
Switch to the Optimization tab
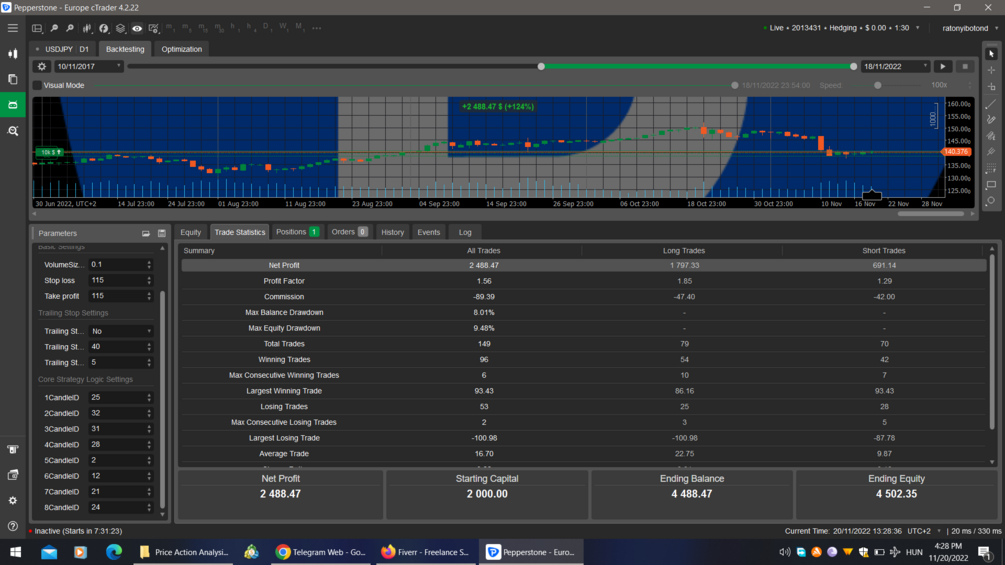pos(181,49)
